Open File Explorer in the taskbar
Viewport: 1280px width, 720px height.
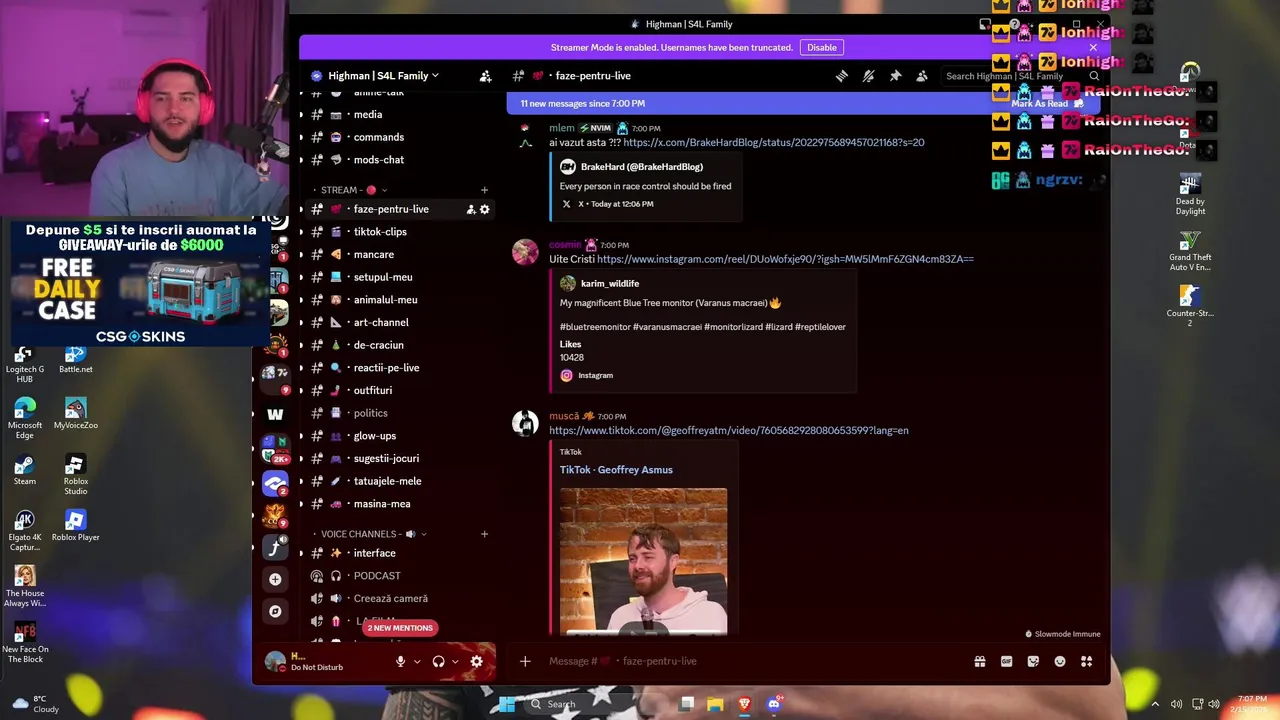715,704
